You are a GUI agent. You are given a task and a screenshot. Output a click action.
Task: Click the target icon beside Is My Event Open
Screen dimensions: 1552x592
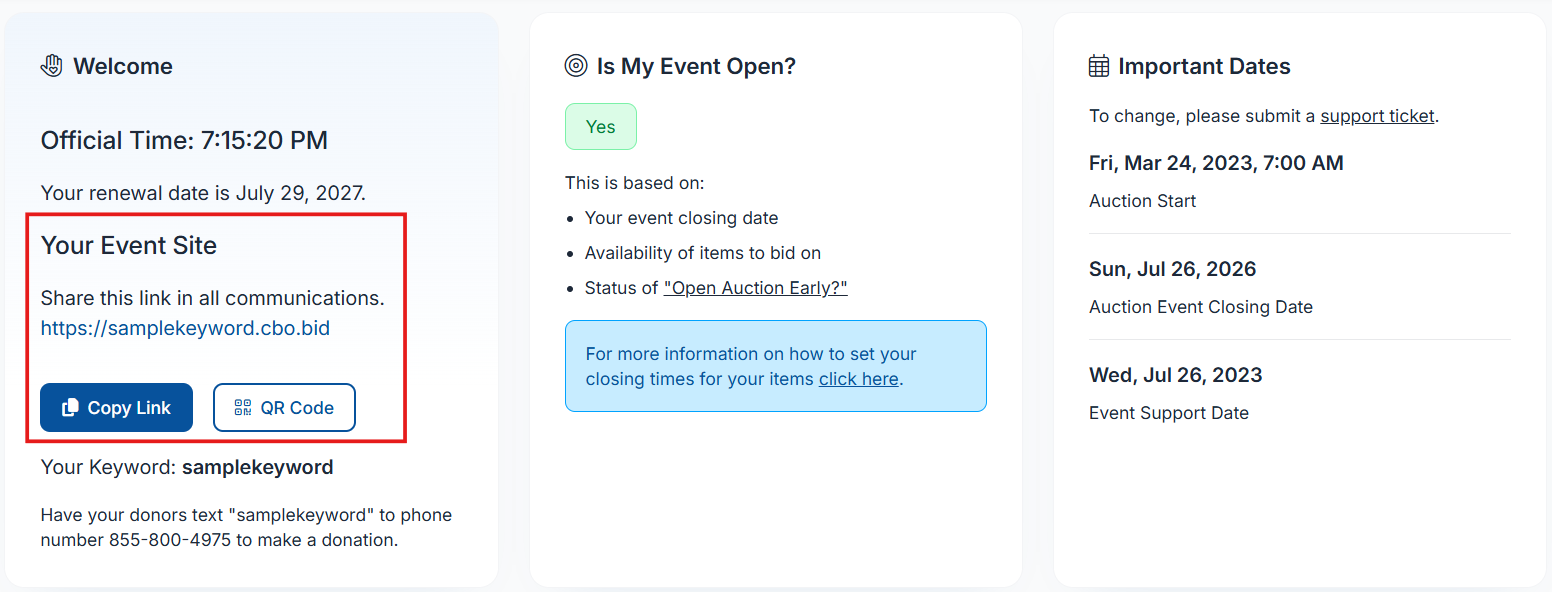(576, 66)
